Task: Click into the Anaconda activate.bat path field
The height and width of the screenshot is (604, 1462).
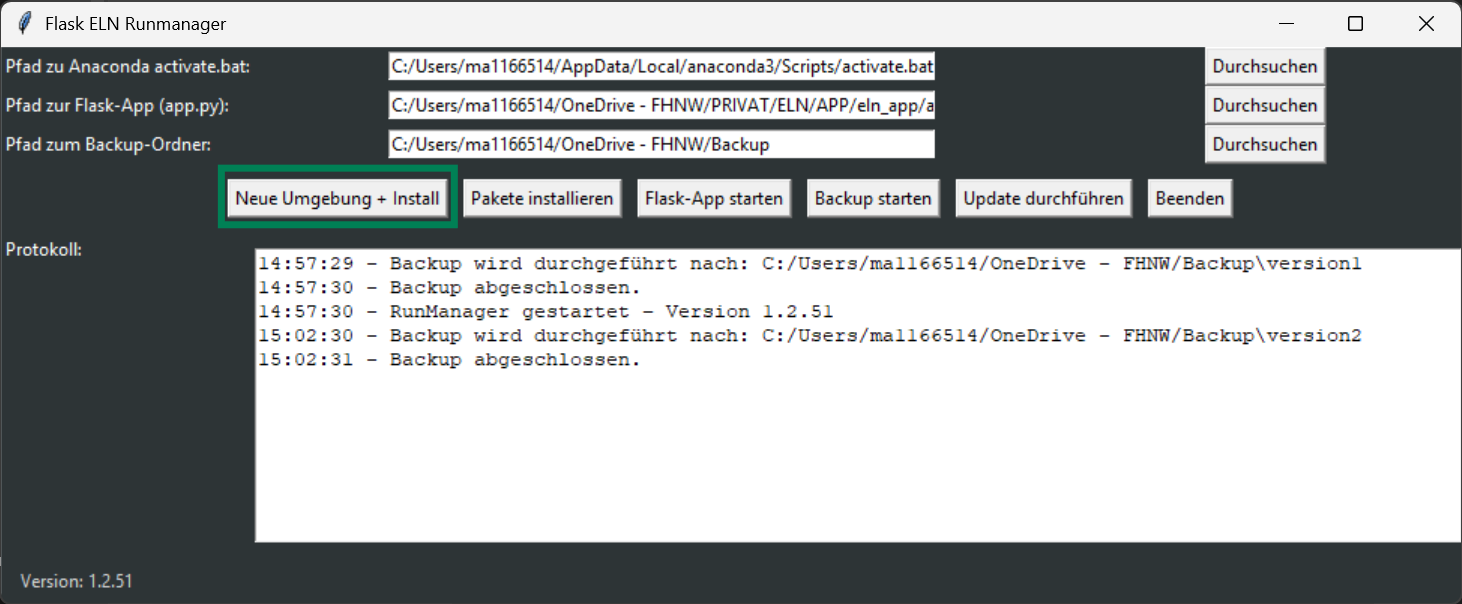Action: point(661,66)
